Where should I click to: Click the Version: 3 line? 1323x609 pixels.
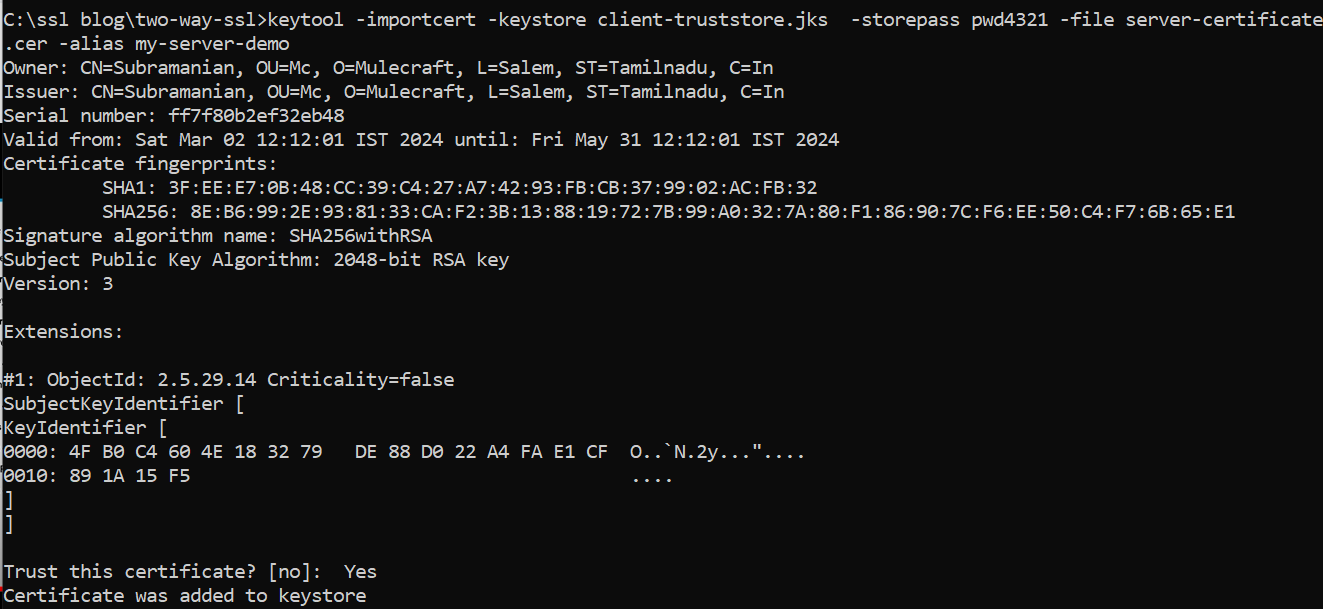pos(58,284)
